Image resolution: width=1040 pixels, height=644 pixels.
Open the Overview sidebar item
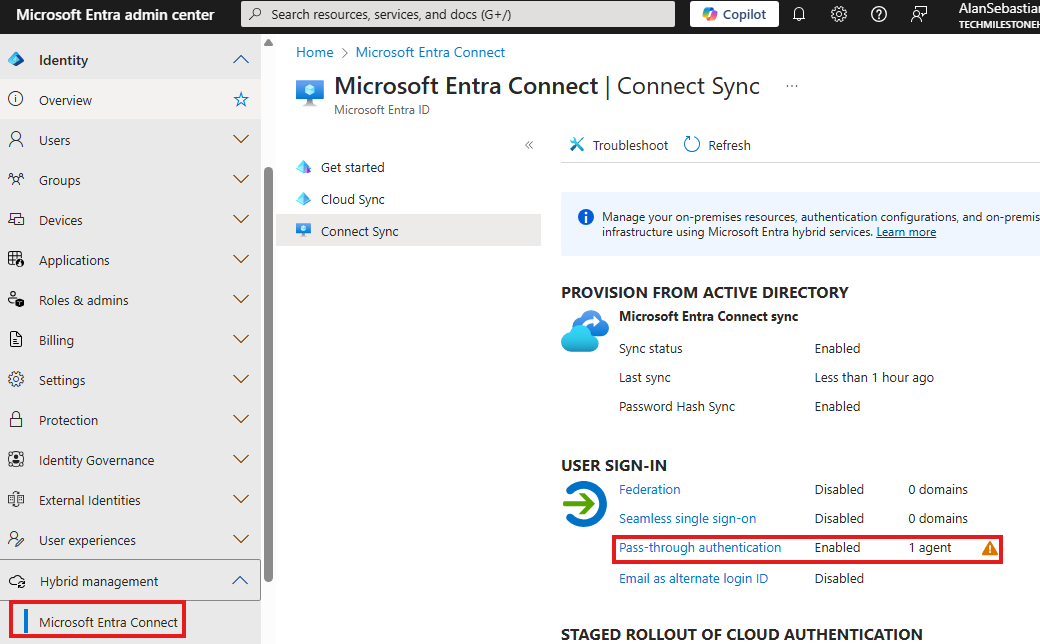tap(130, 99)
